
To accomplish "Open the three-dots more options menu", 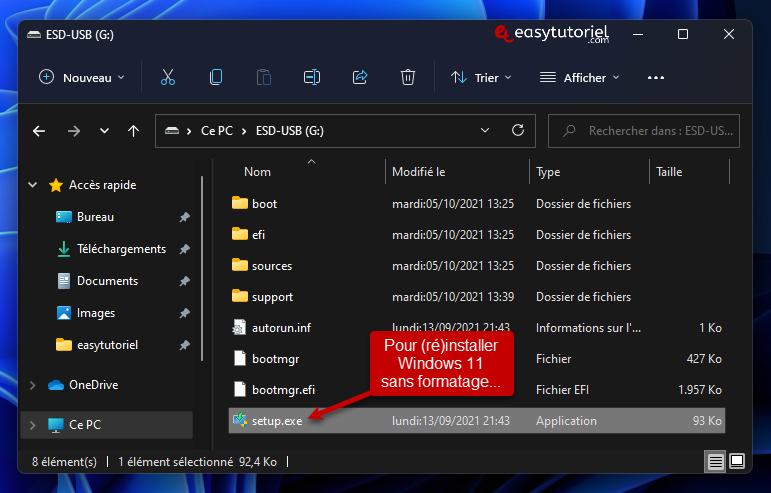I will tap(656, 78).
